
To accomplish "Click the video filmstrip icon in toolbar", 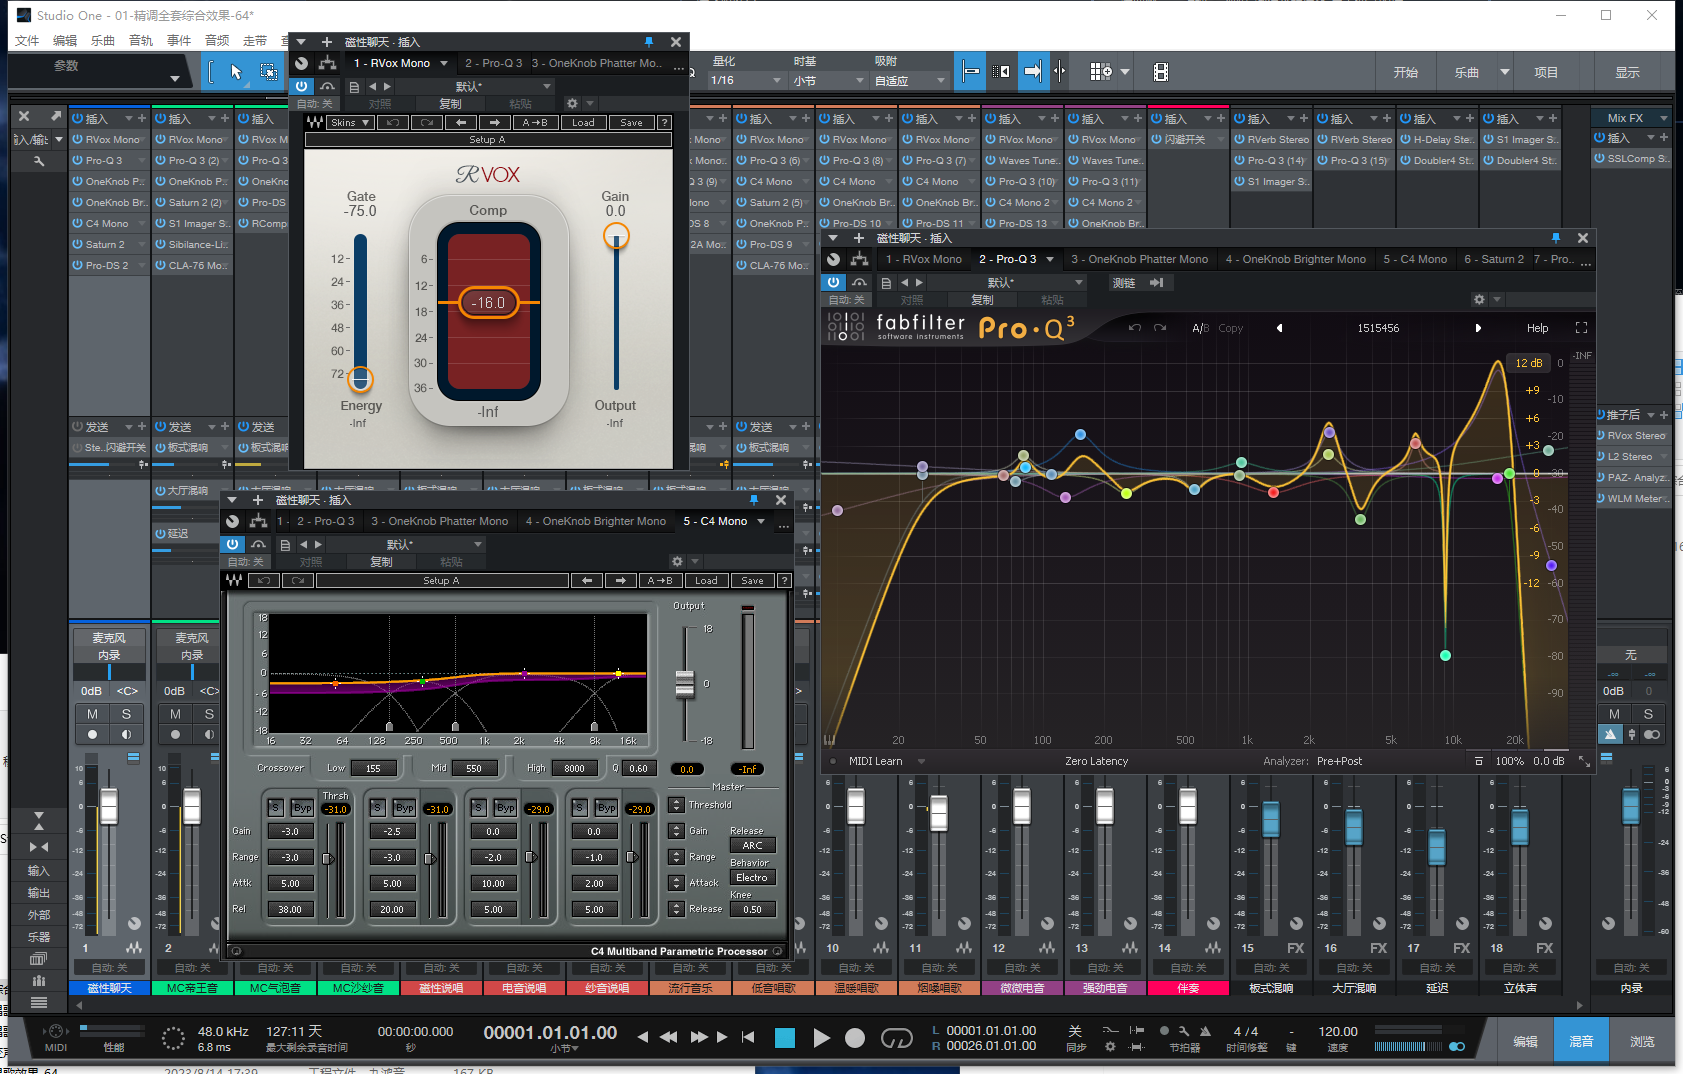I will (x=1160, y=72).
